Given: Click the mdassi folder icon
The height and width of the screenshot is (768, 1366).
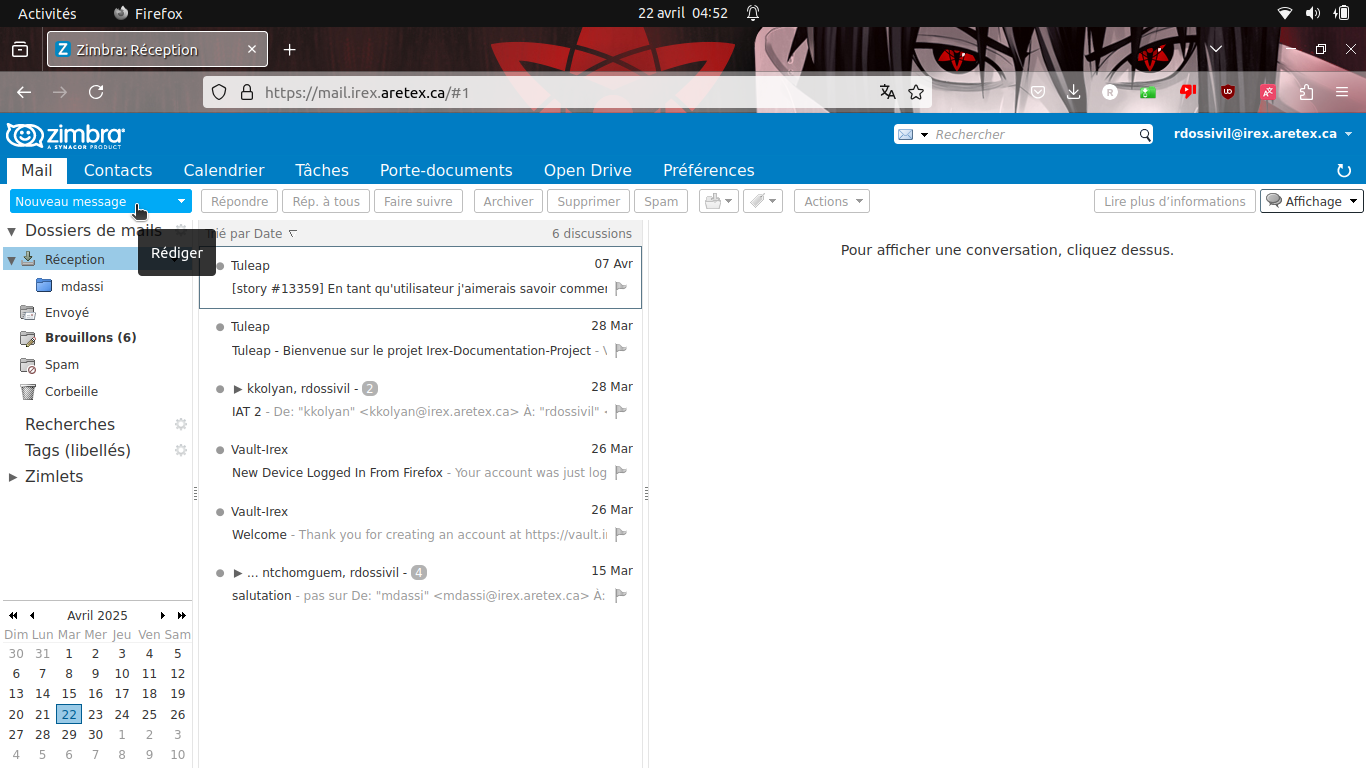Looking at the screenshot, I should tap(44, 286).
